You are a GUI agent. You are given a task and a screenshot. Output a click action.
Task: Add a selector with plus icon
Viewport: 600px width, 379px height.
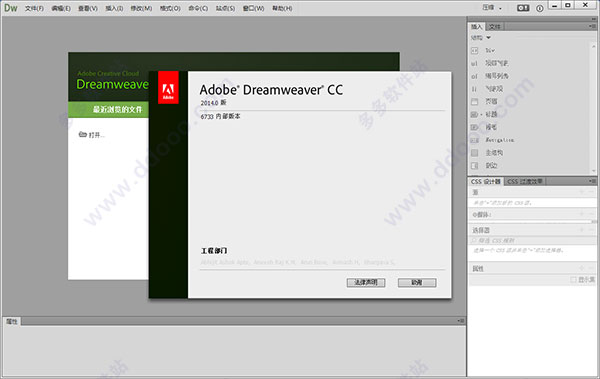pyautogui.click(x=582, y=230)
